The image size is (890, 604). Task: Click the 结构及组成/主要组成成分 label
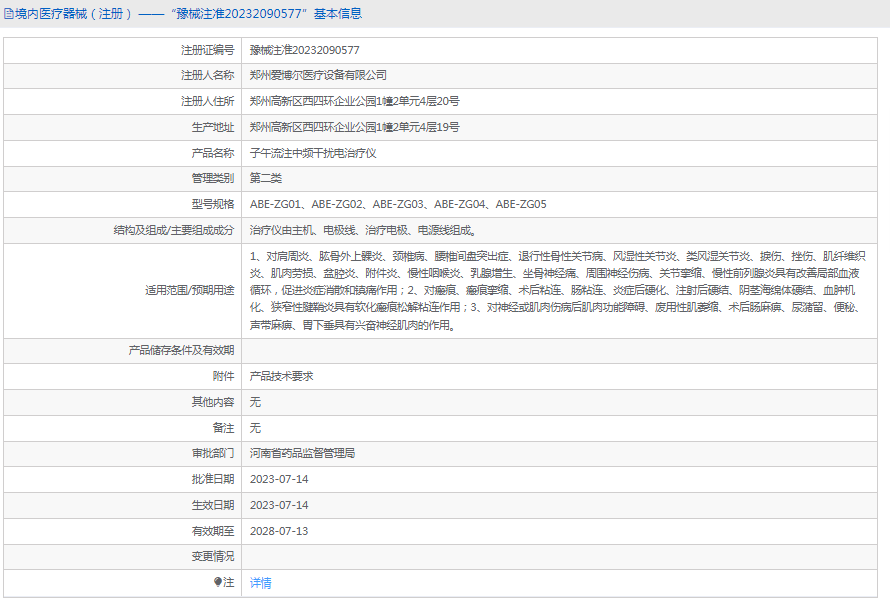tap(174, 230)
